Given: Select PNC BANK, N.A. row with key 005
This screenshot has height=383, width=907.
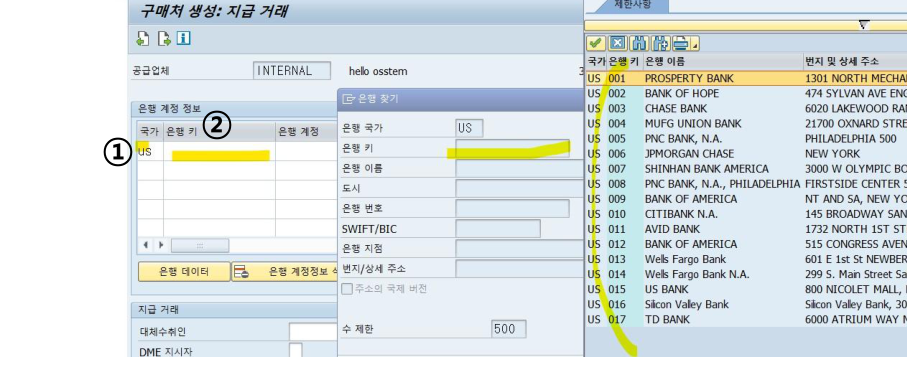Looking at the screenshot, I should [746, 138].
